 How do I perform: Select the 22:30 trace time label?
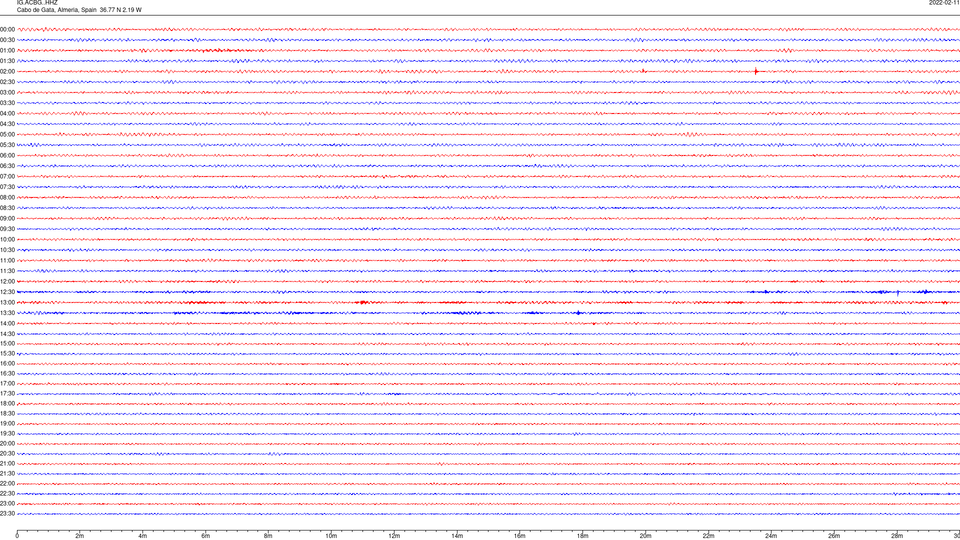point(7,493)
